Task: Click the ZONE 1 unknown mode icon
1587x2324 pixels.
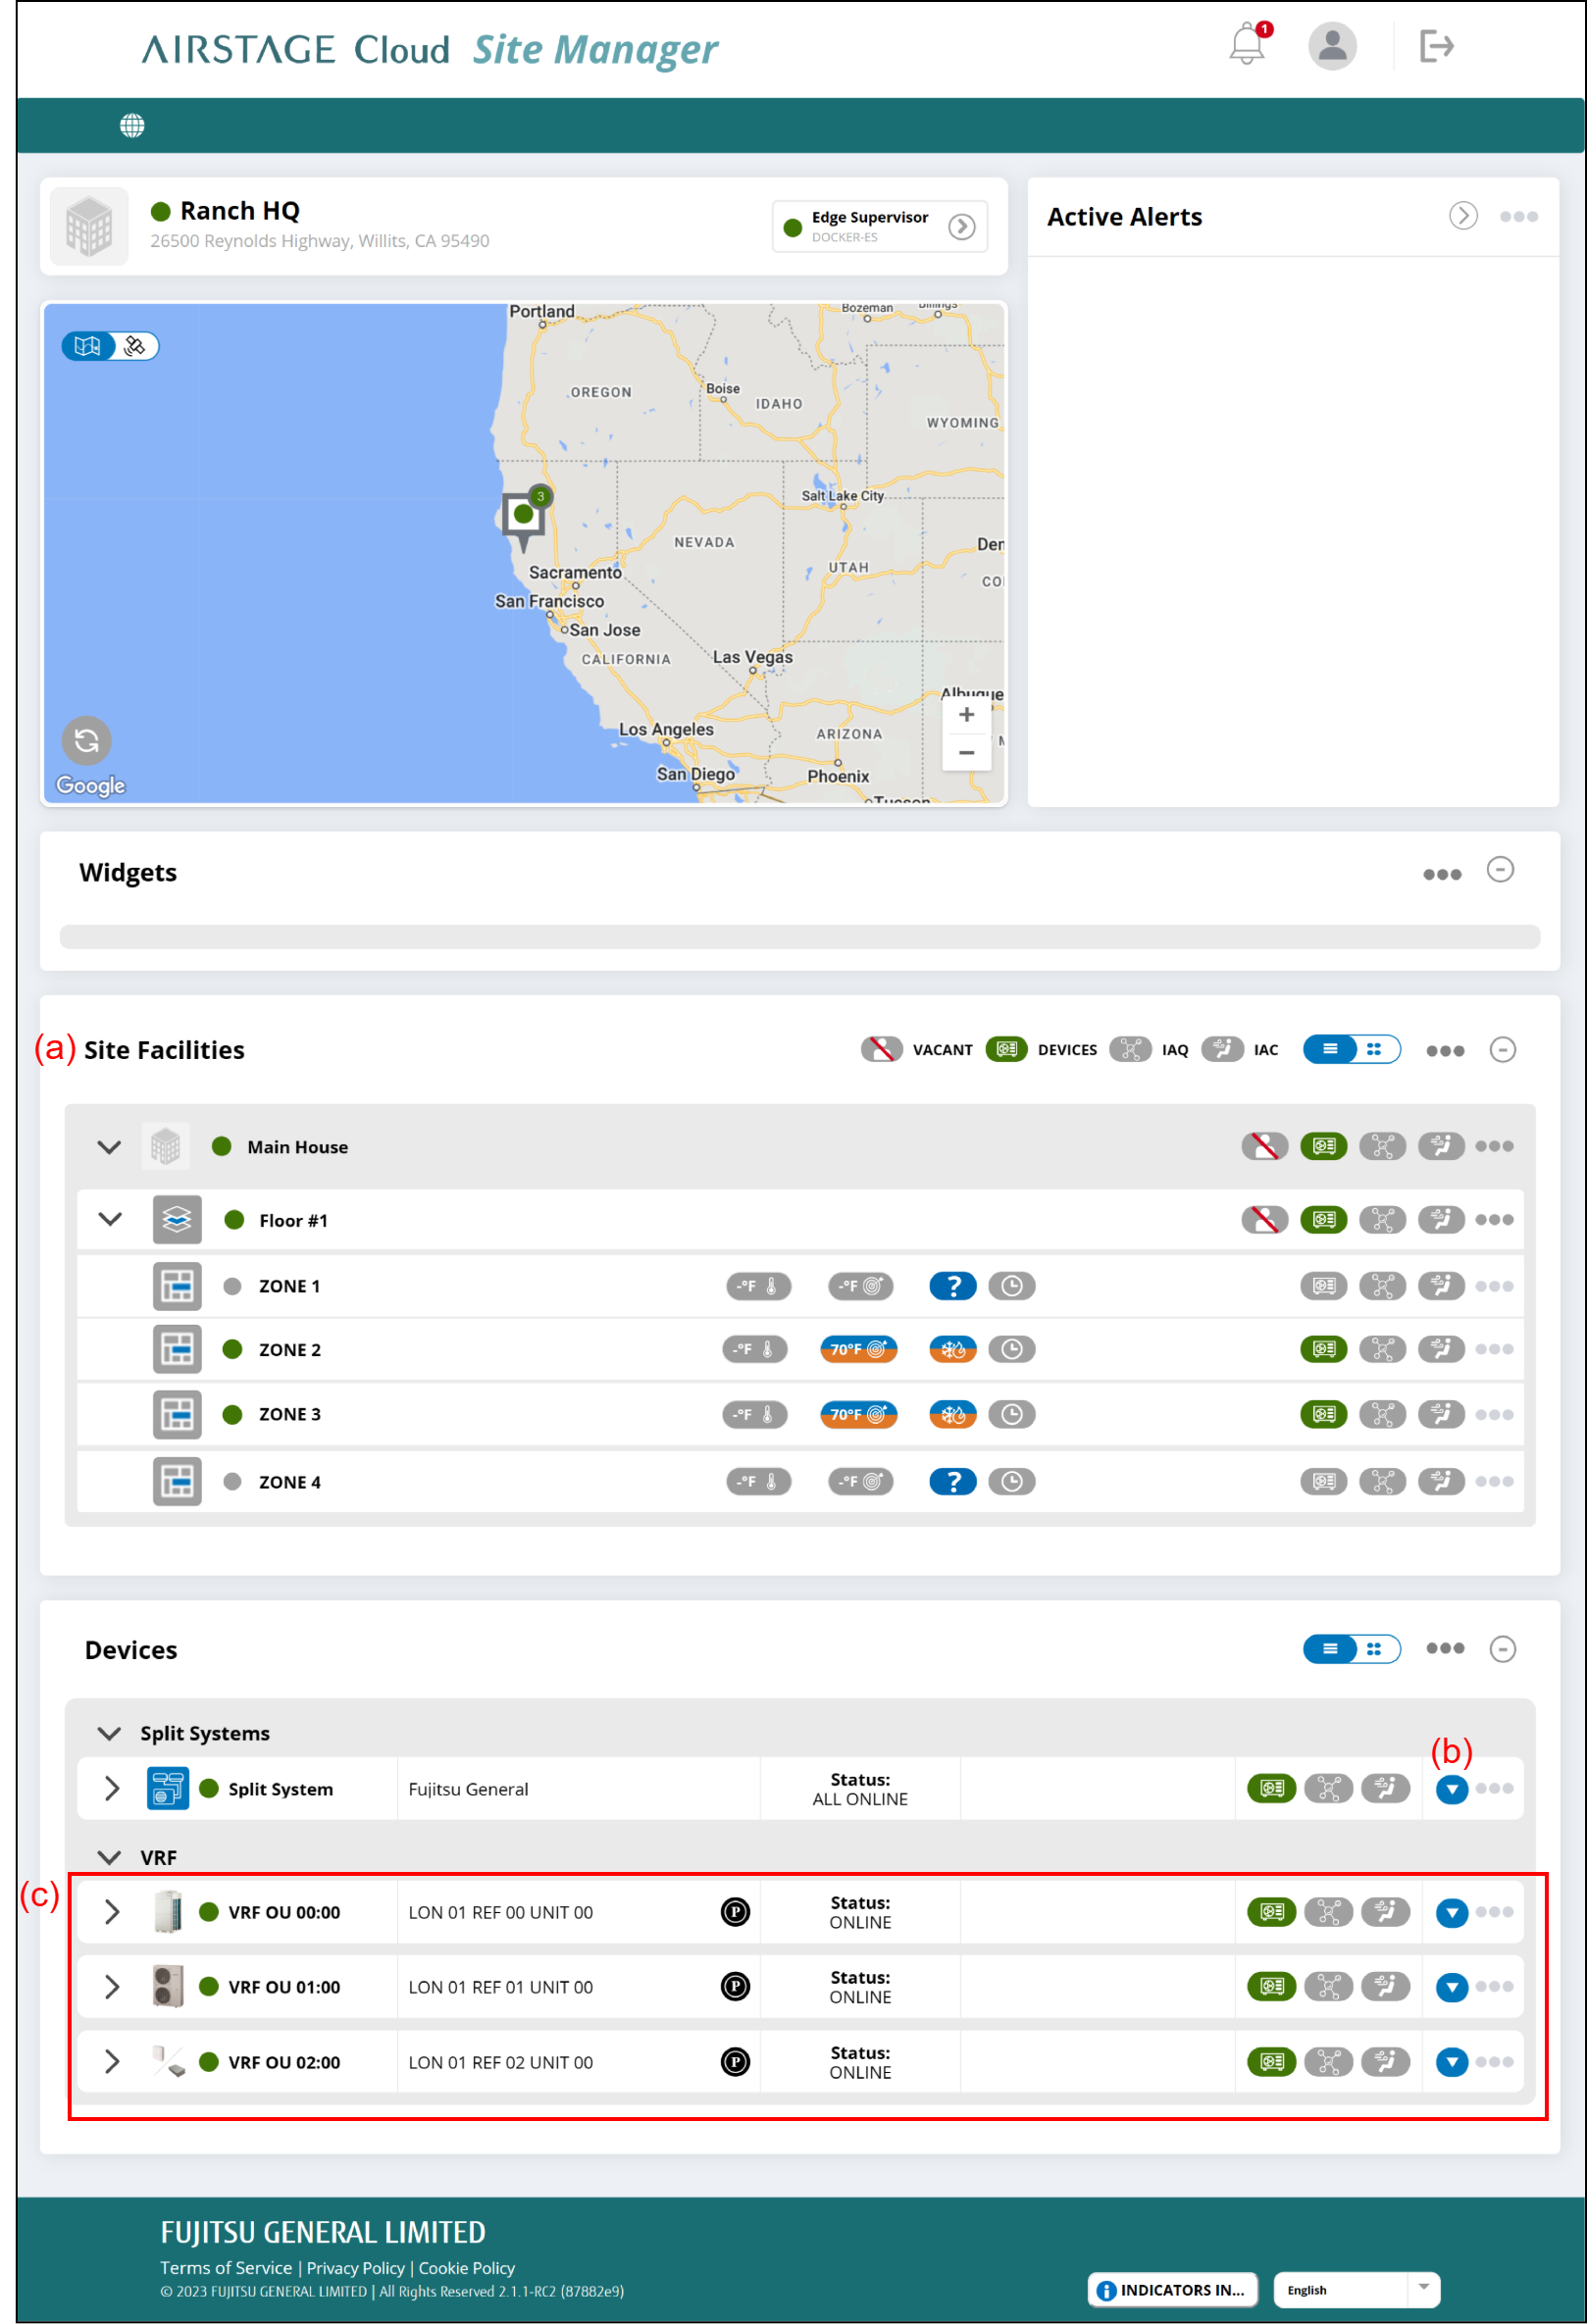Action: click(x=952, y=1286)
